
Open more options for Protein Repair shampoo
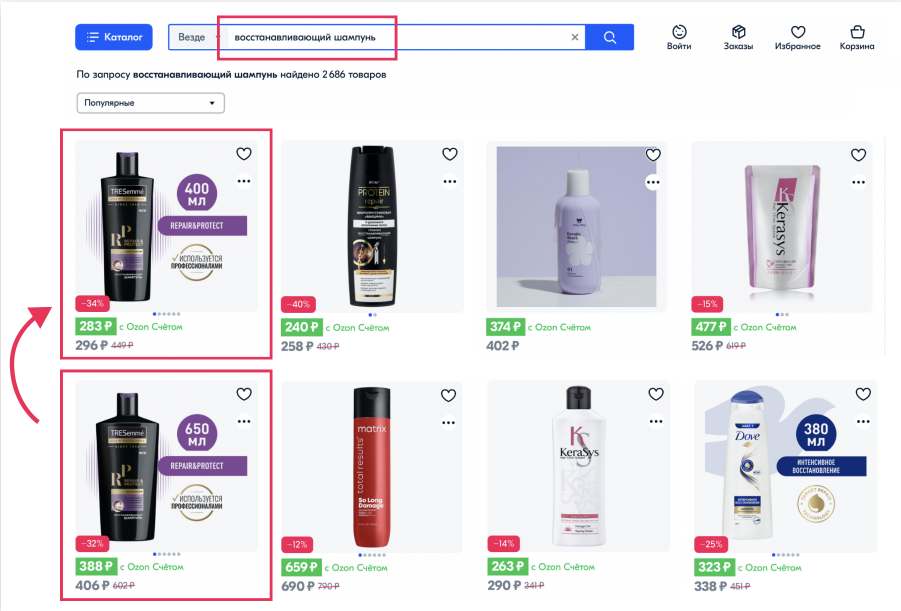[x=449, y=182]
